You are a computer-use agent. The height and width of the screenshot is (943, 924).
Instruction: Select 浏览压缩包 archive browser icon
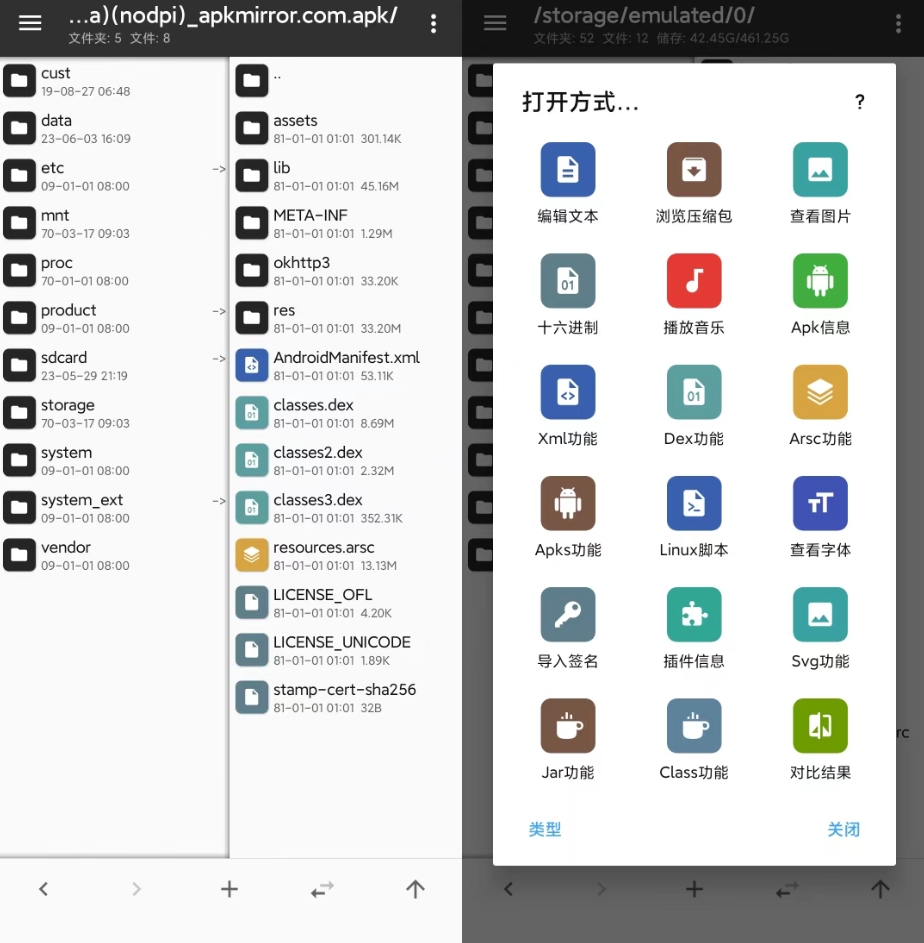(x=693, y=170)
